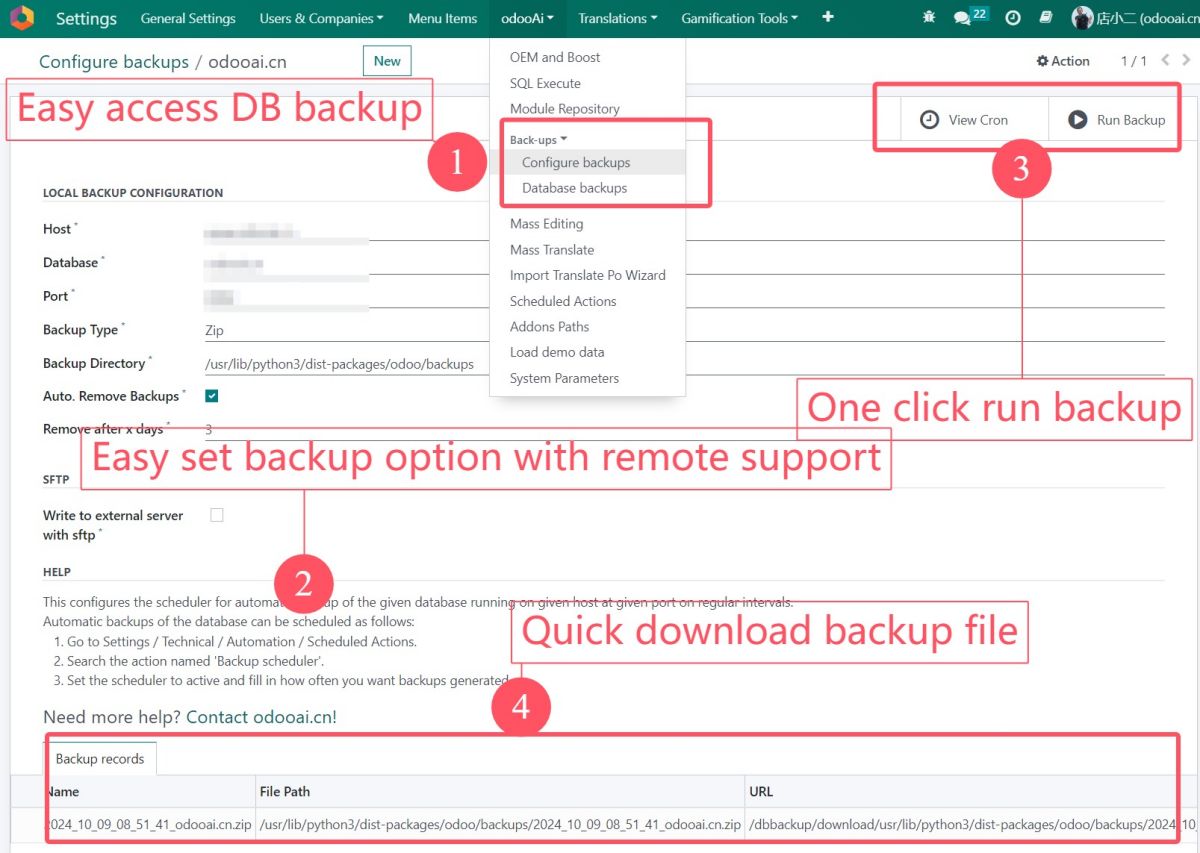1200x853 pixels.
Task: Click the Contact odooai.cn! link
Action: 261,717
